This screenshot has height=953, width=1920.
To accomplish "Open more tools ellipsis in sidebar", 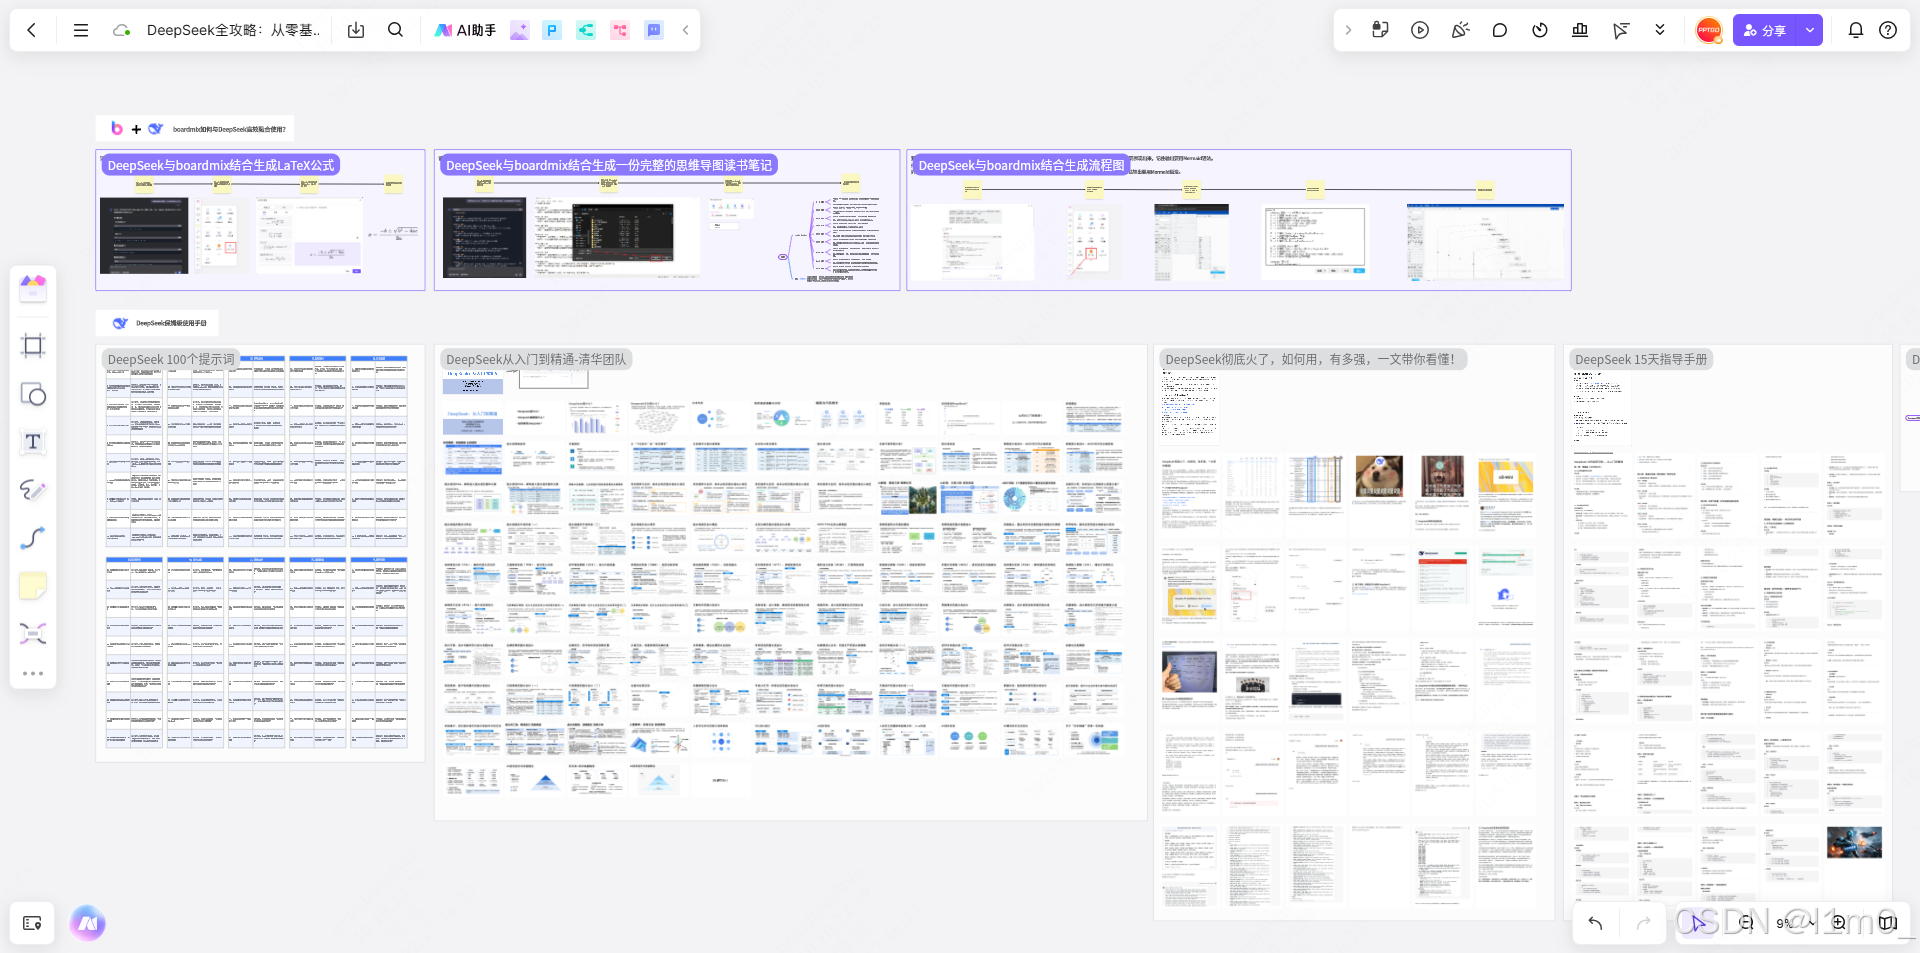I will (33, 673).
